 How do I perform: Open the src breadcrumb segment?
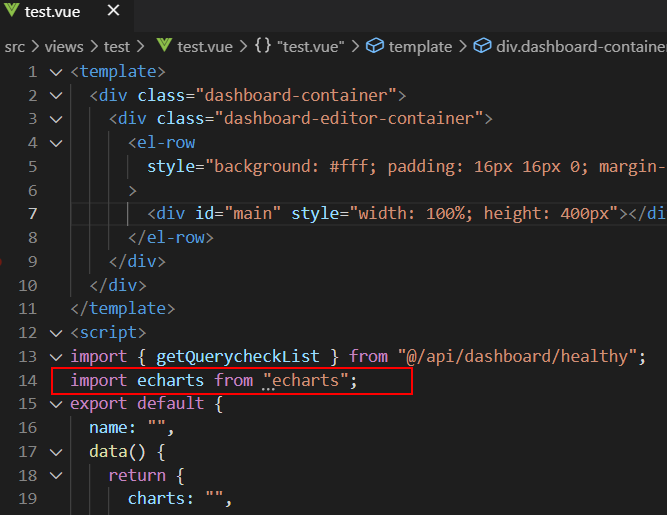pos(15,46)
